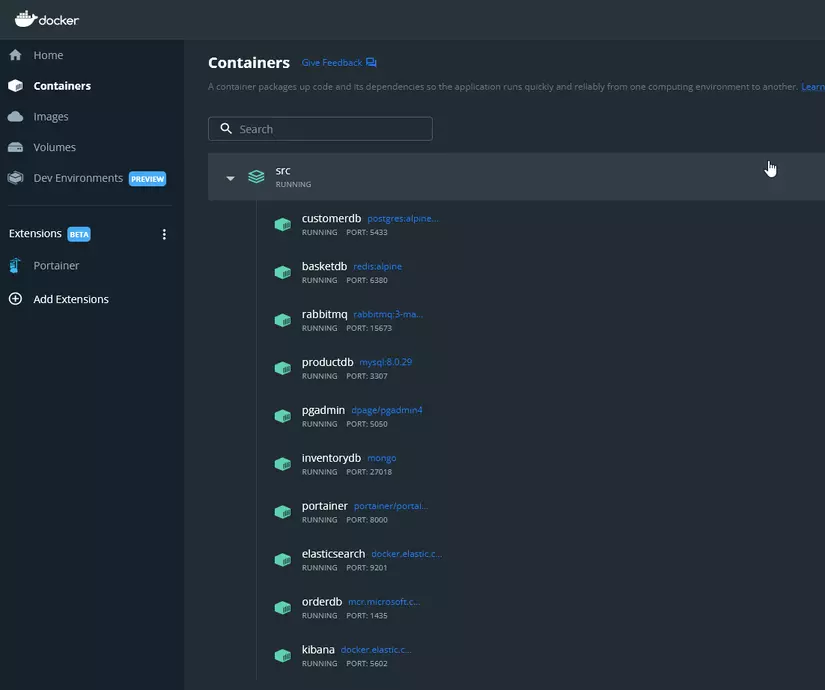Click the BETA badge beside Extensions

click(x=79, y=234)
